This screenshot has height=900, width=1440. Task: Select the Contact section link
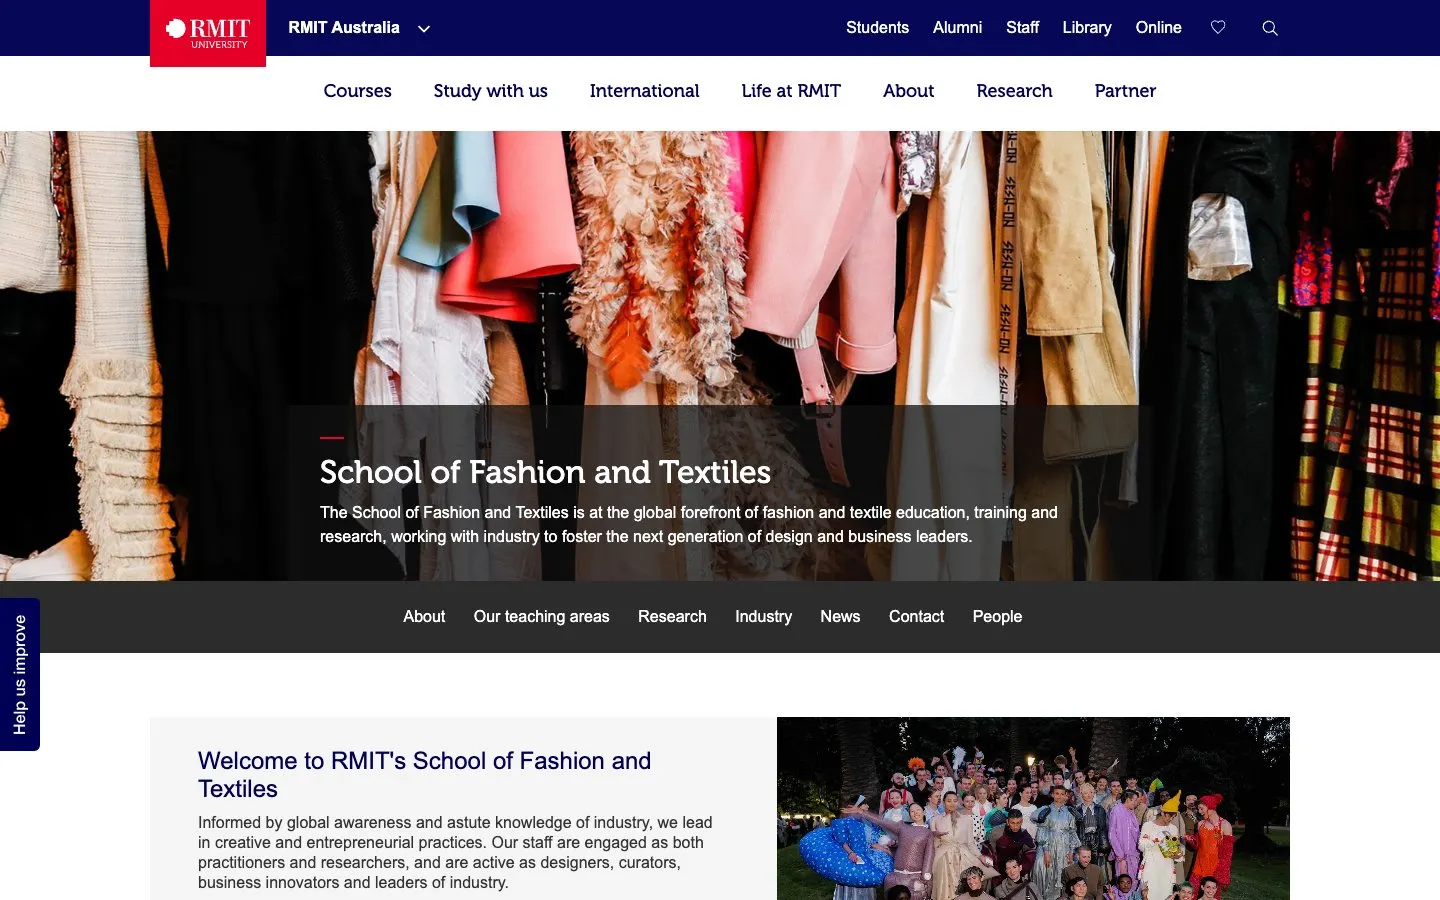[x=916, y=617]
